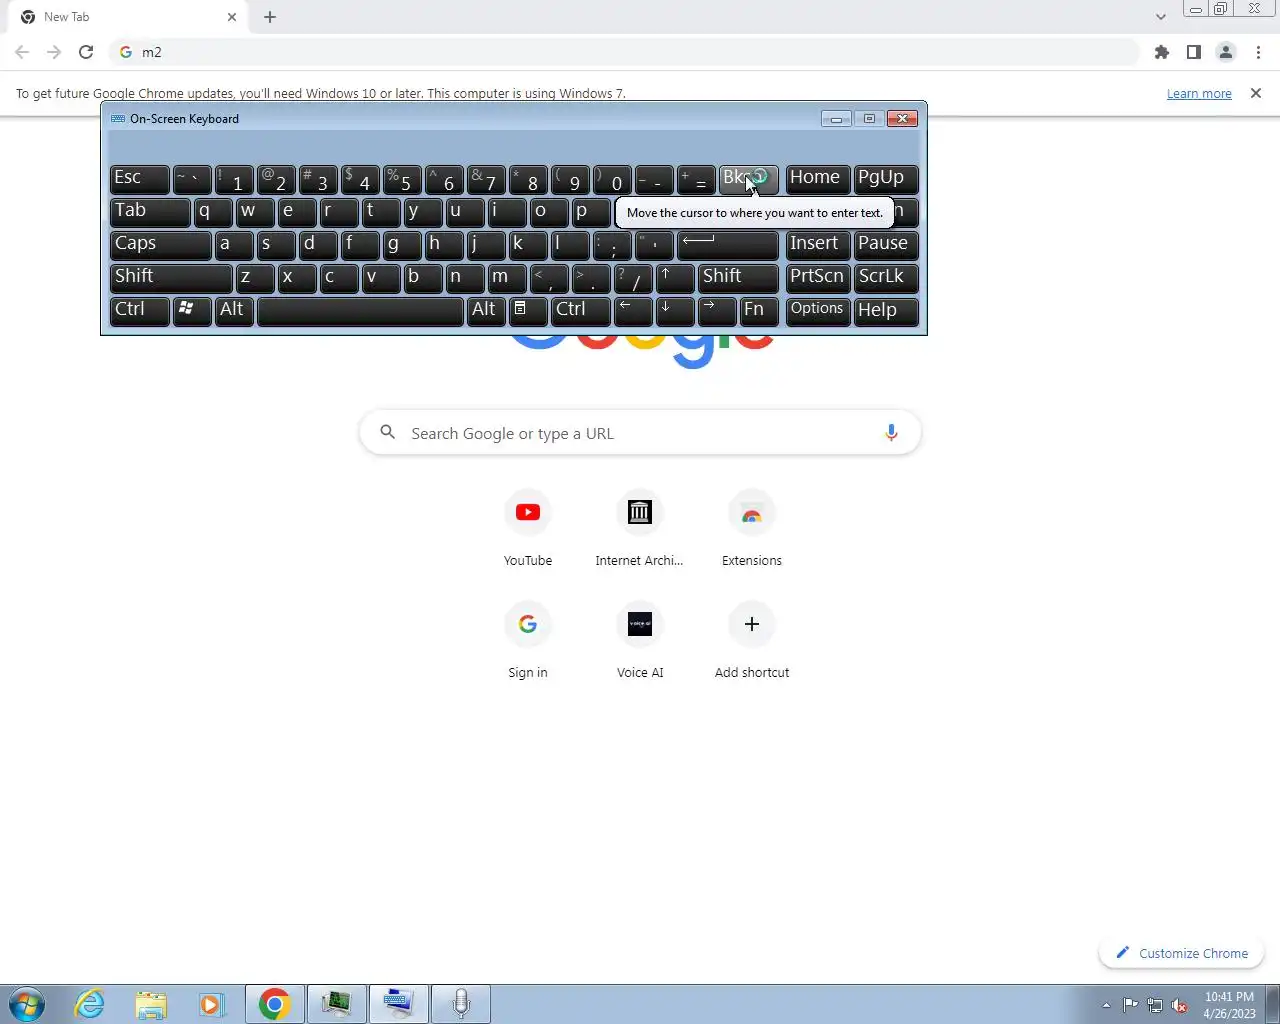The height and width of the screenshot is (1024, 1280).
Task: Open the Chrome profile avatar
Action: click(1225, 52)
